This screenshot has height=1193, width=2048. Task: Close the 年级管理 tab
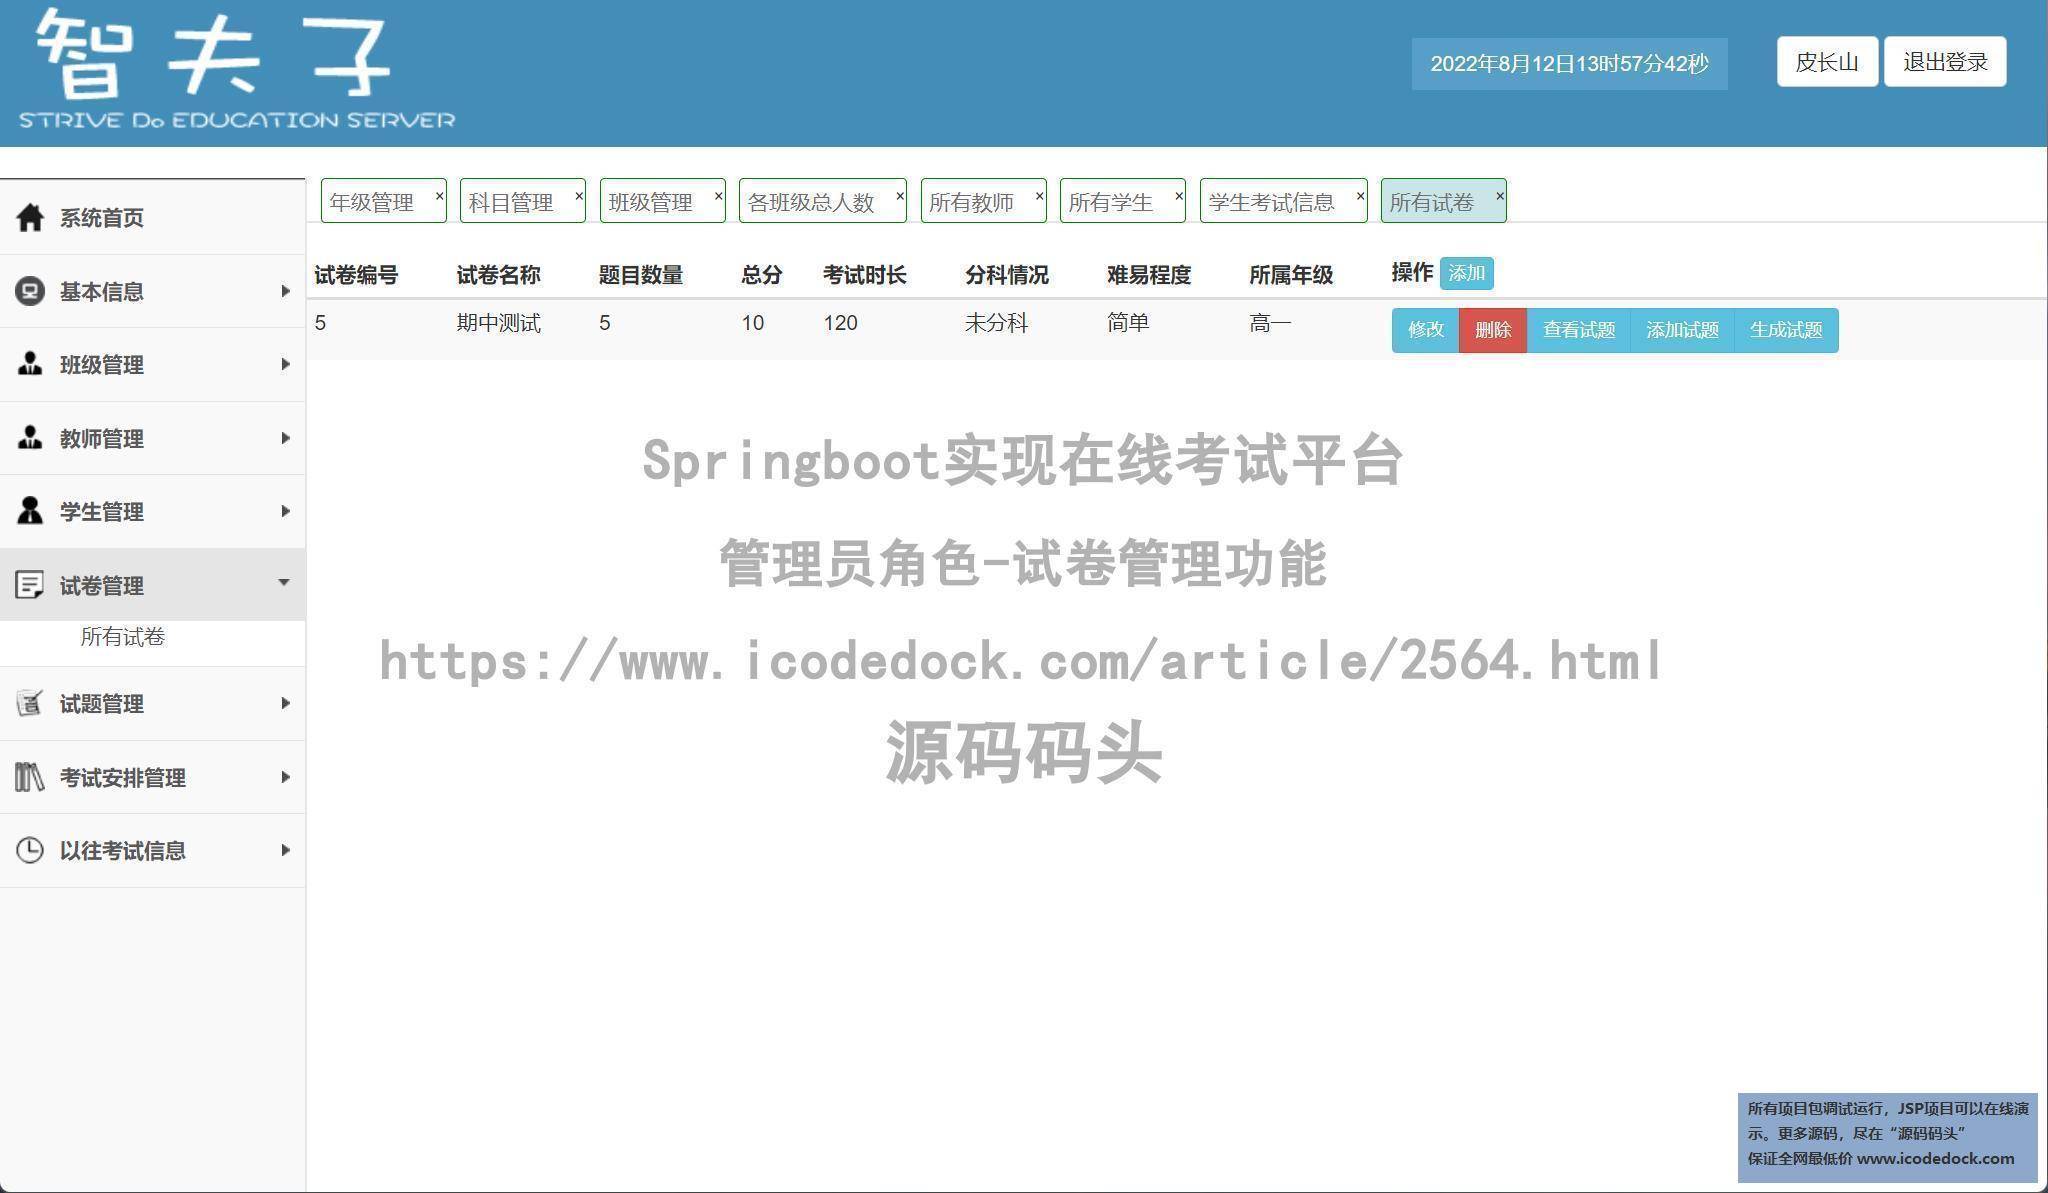[439, 196]
